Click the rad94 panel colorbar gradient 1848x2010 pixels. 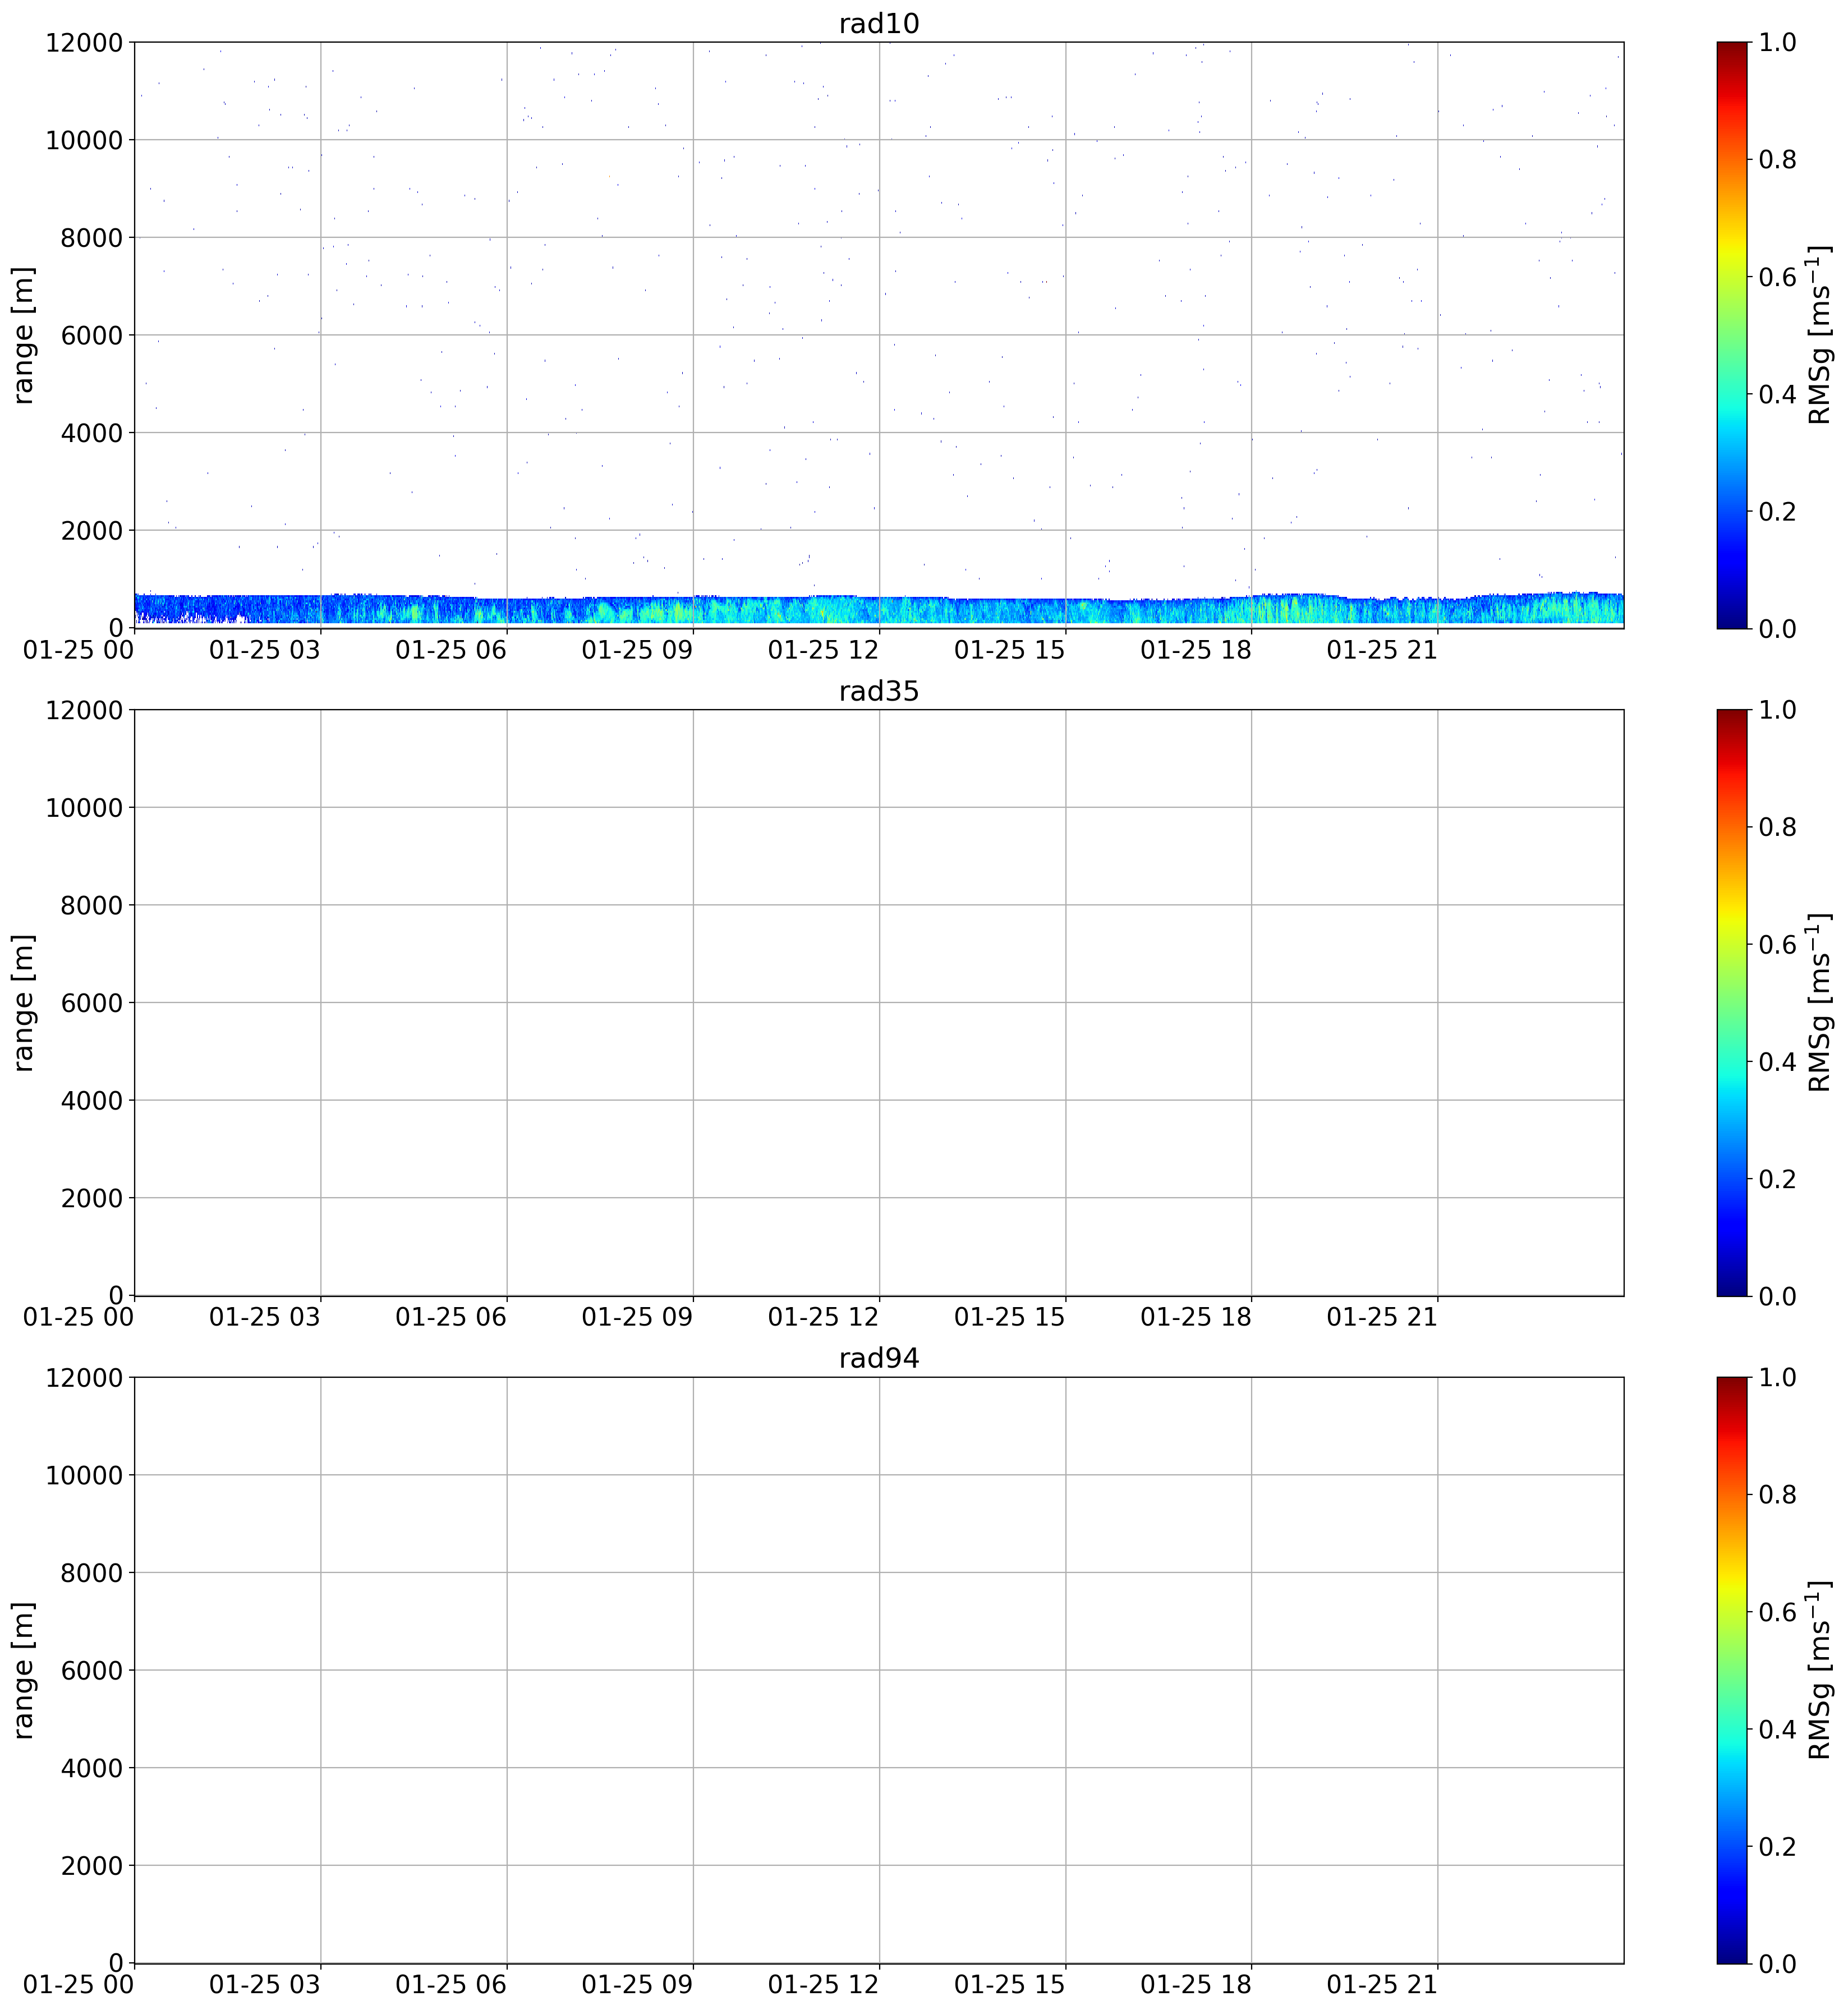click(x=1732, y=1670)
